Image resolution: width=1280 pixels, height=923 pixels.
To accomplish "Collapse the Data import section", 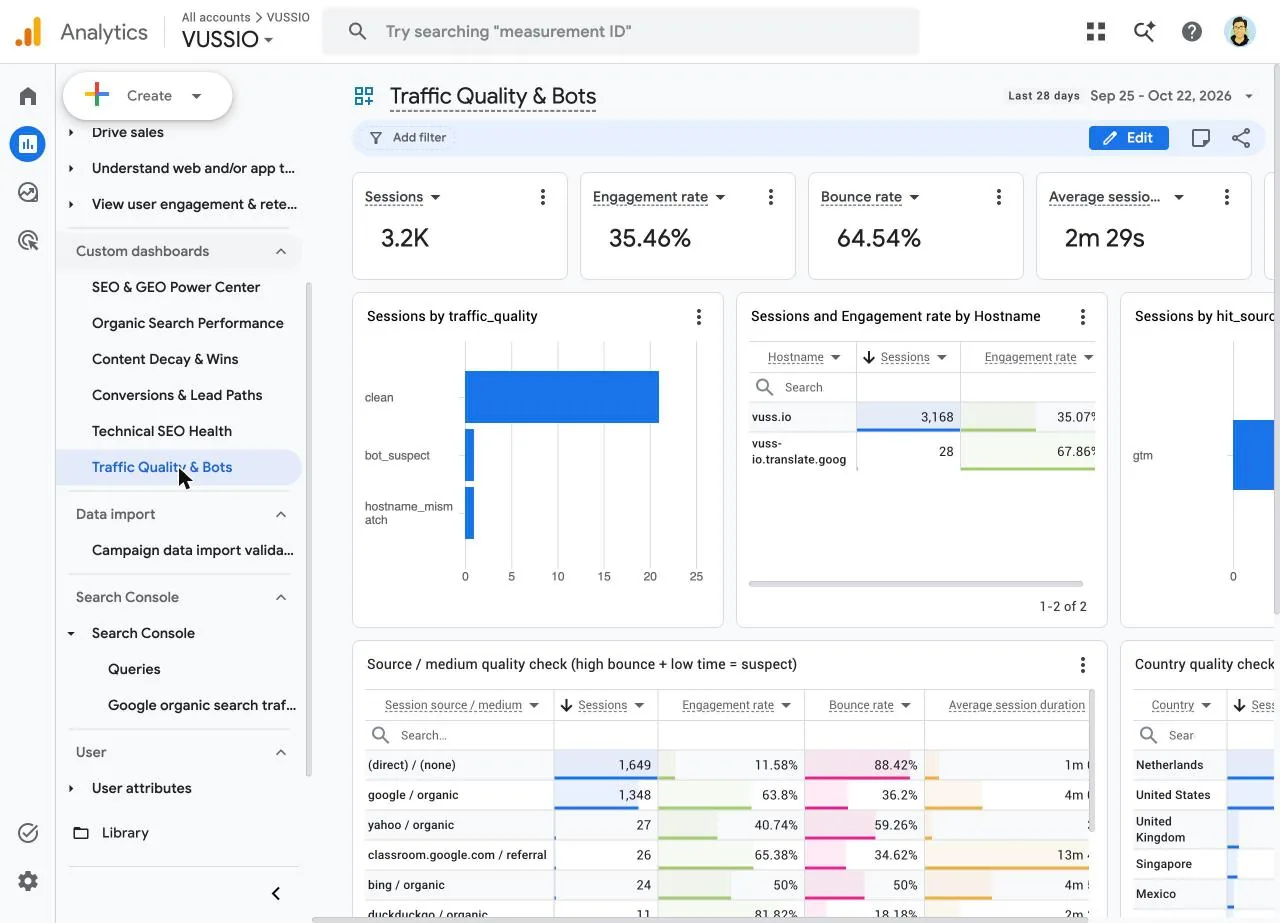I will 281,514.
